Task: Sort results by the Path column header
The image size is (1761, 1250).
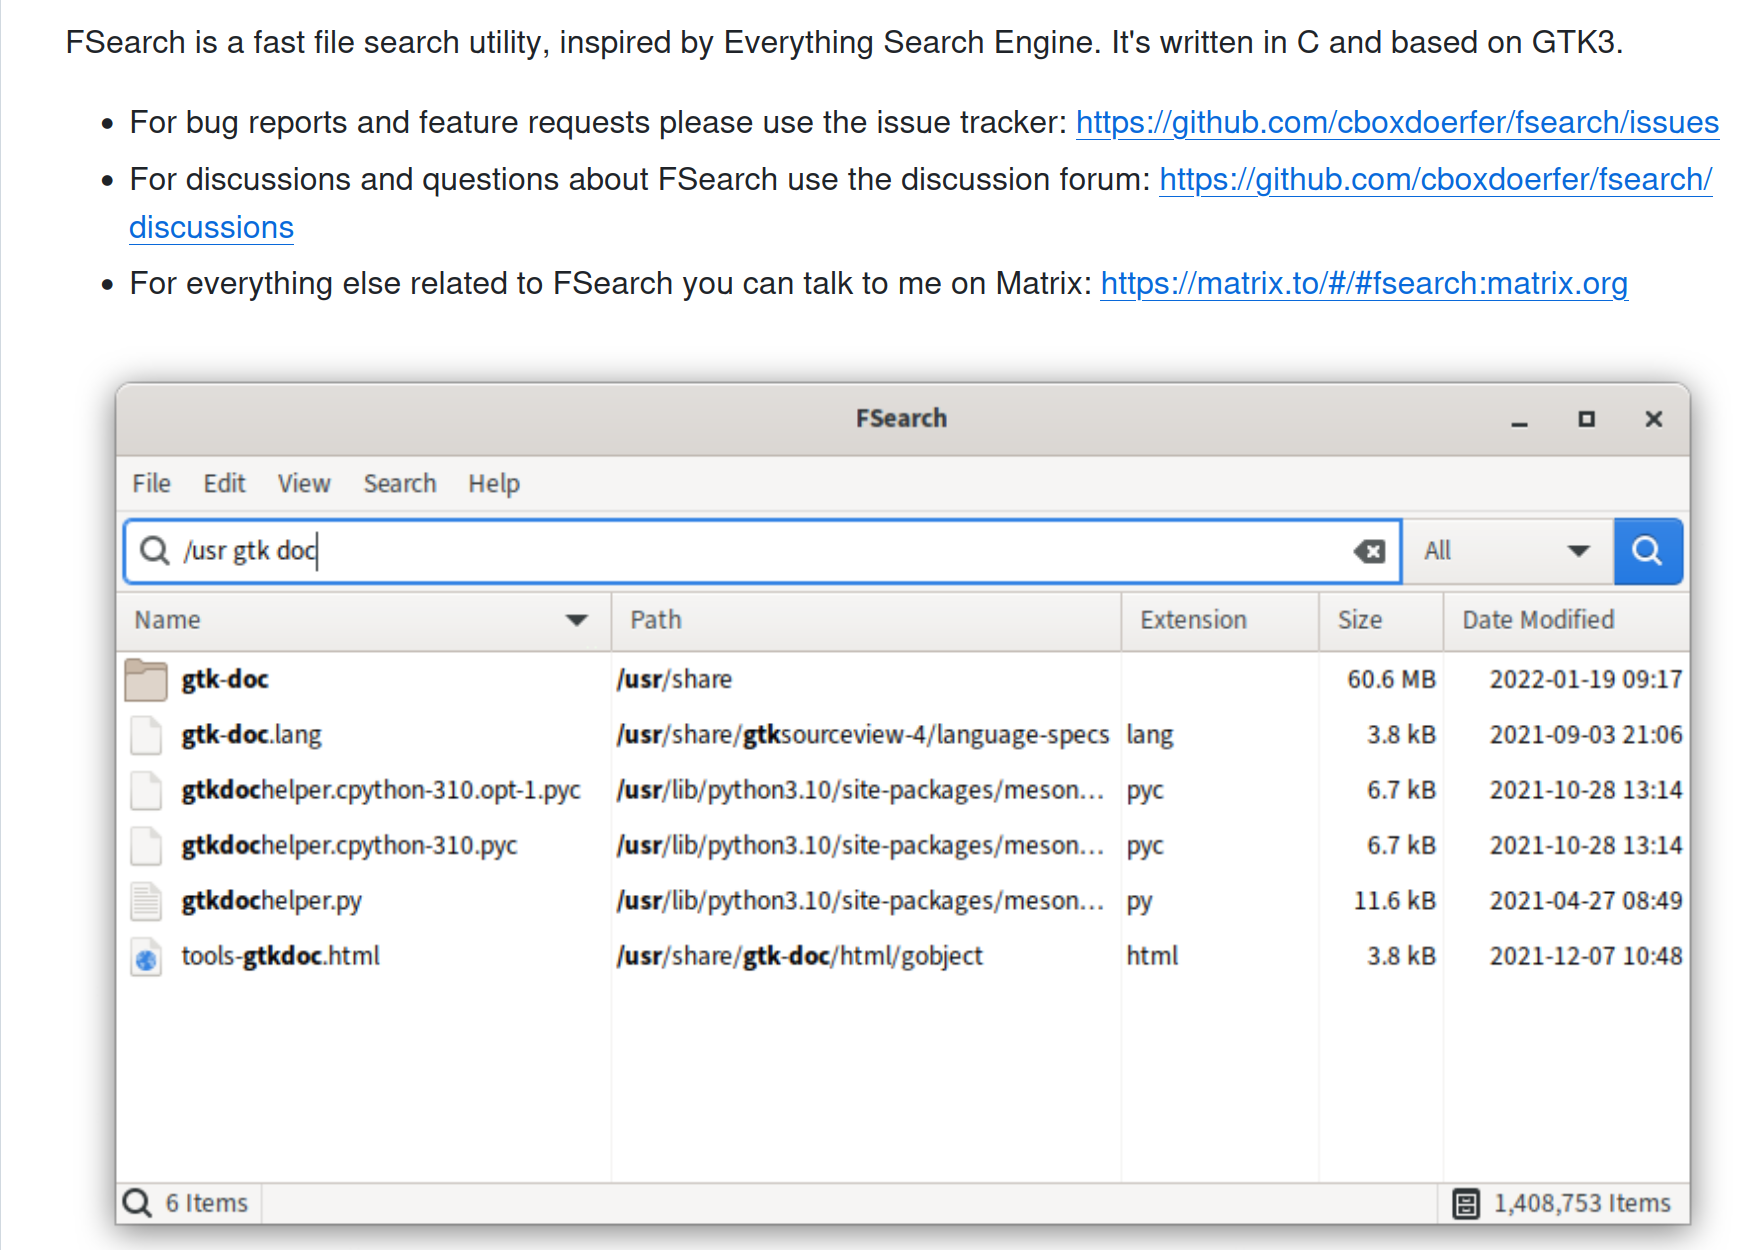Action: coord(866,620)
